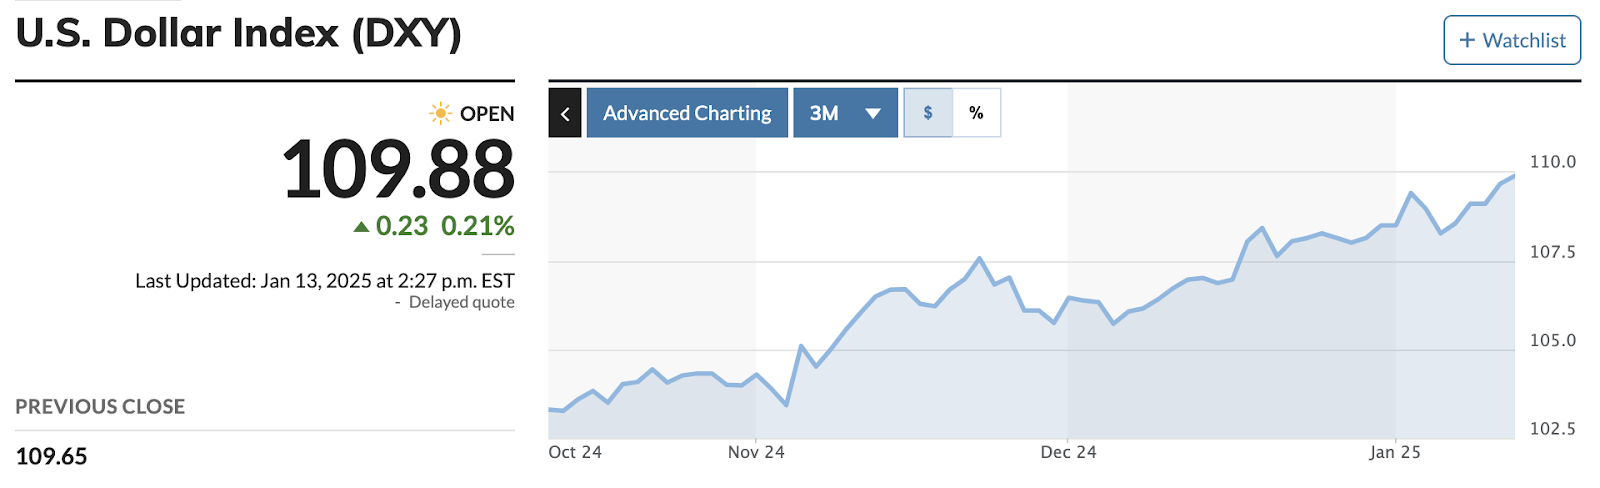Click the 0.21% change value
The image size is (1600, 488).
tap(478, 226)
